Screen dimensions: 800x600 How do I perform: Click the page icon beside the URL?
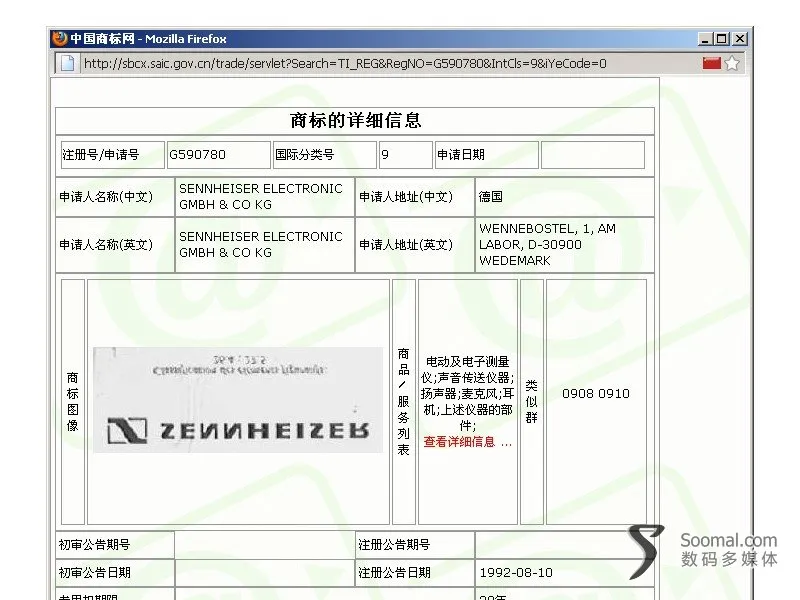[x=67, y=63]
